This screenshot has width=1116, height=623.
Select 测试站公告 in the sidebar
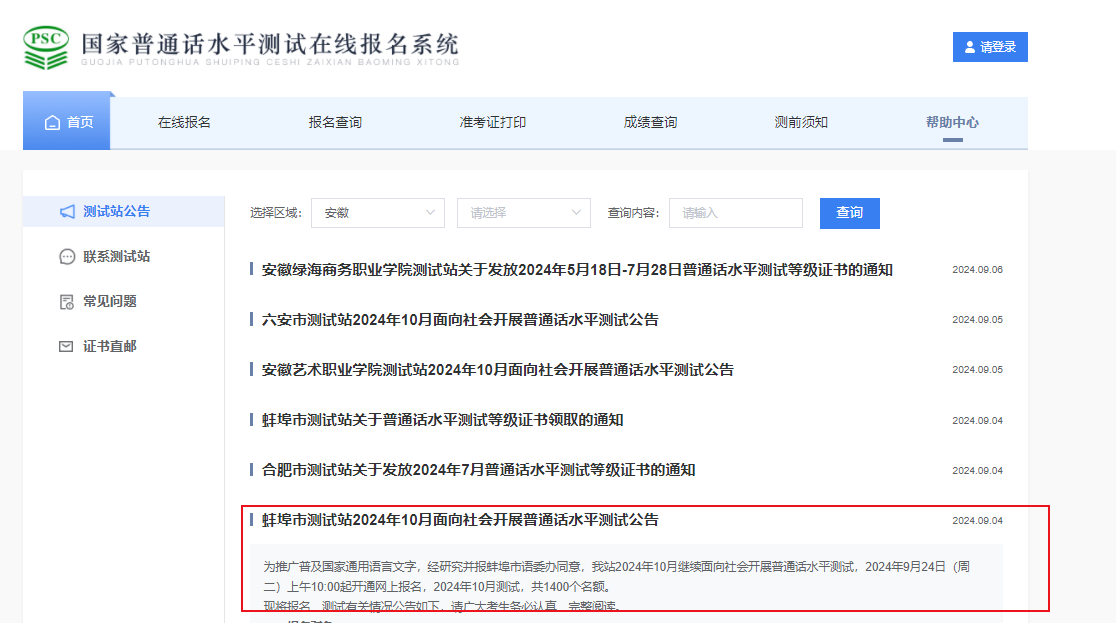click(124, 211)
